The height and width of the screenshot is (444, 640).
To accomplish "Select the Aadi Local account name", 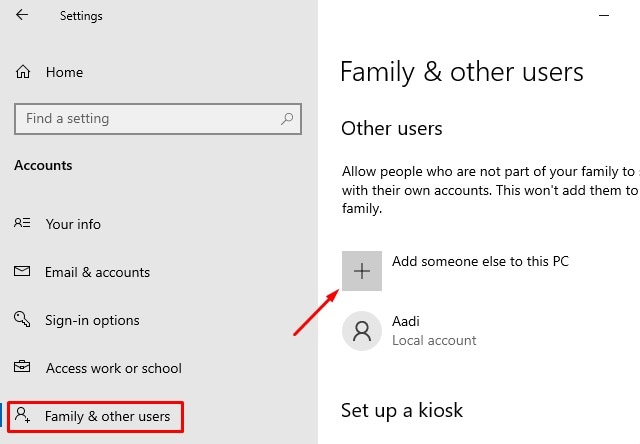I will [406, 321].
